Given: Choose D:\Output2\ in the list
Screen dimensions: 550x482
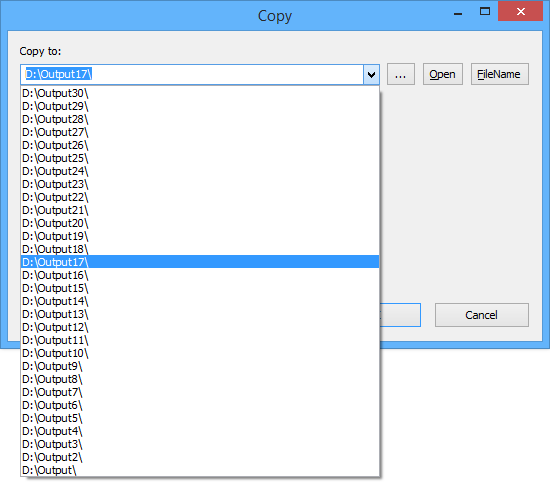Looking at the screenshot, I should [200, 457].
